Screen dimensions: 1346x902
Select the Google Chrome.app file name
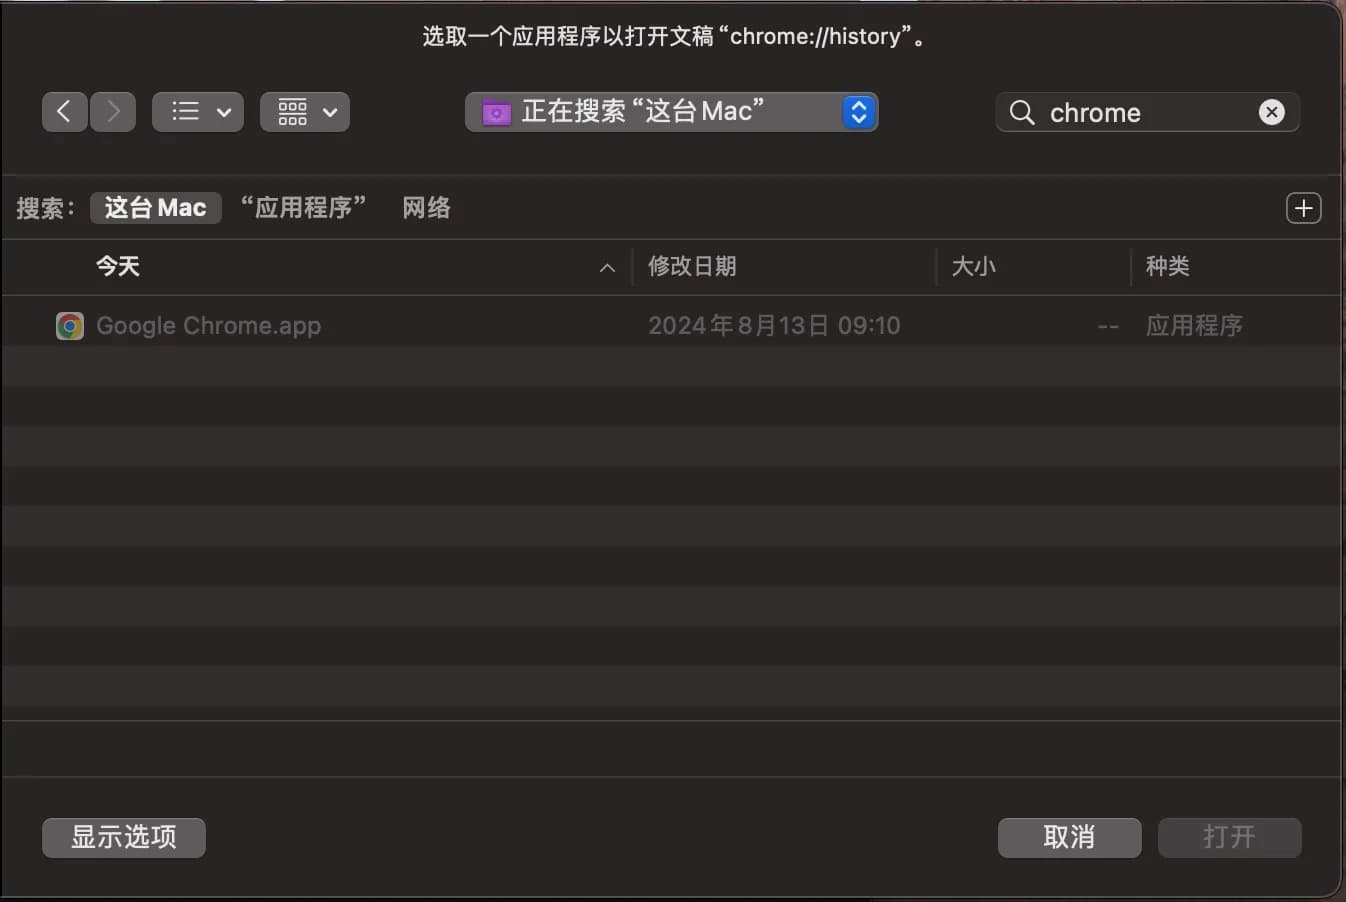pos(208,326)
